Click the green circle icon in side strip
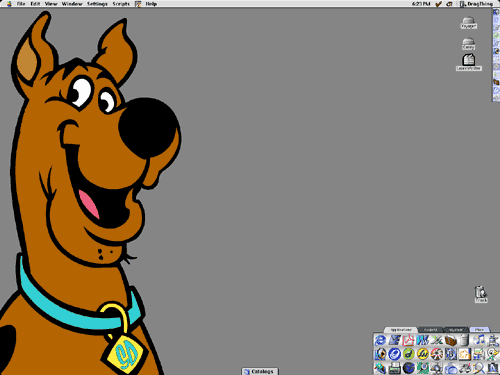This screenshot has width=500, height=375. [496, 36]
